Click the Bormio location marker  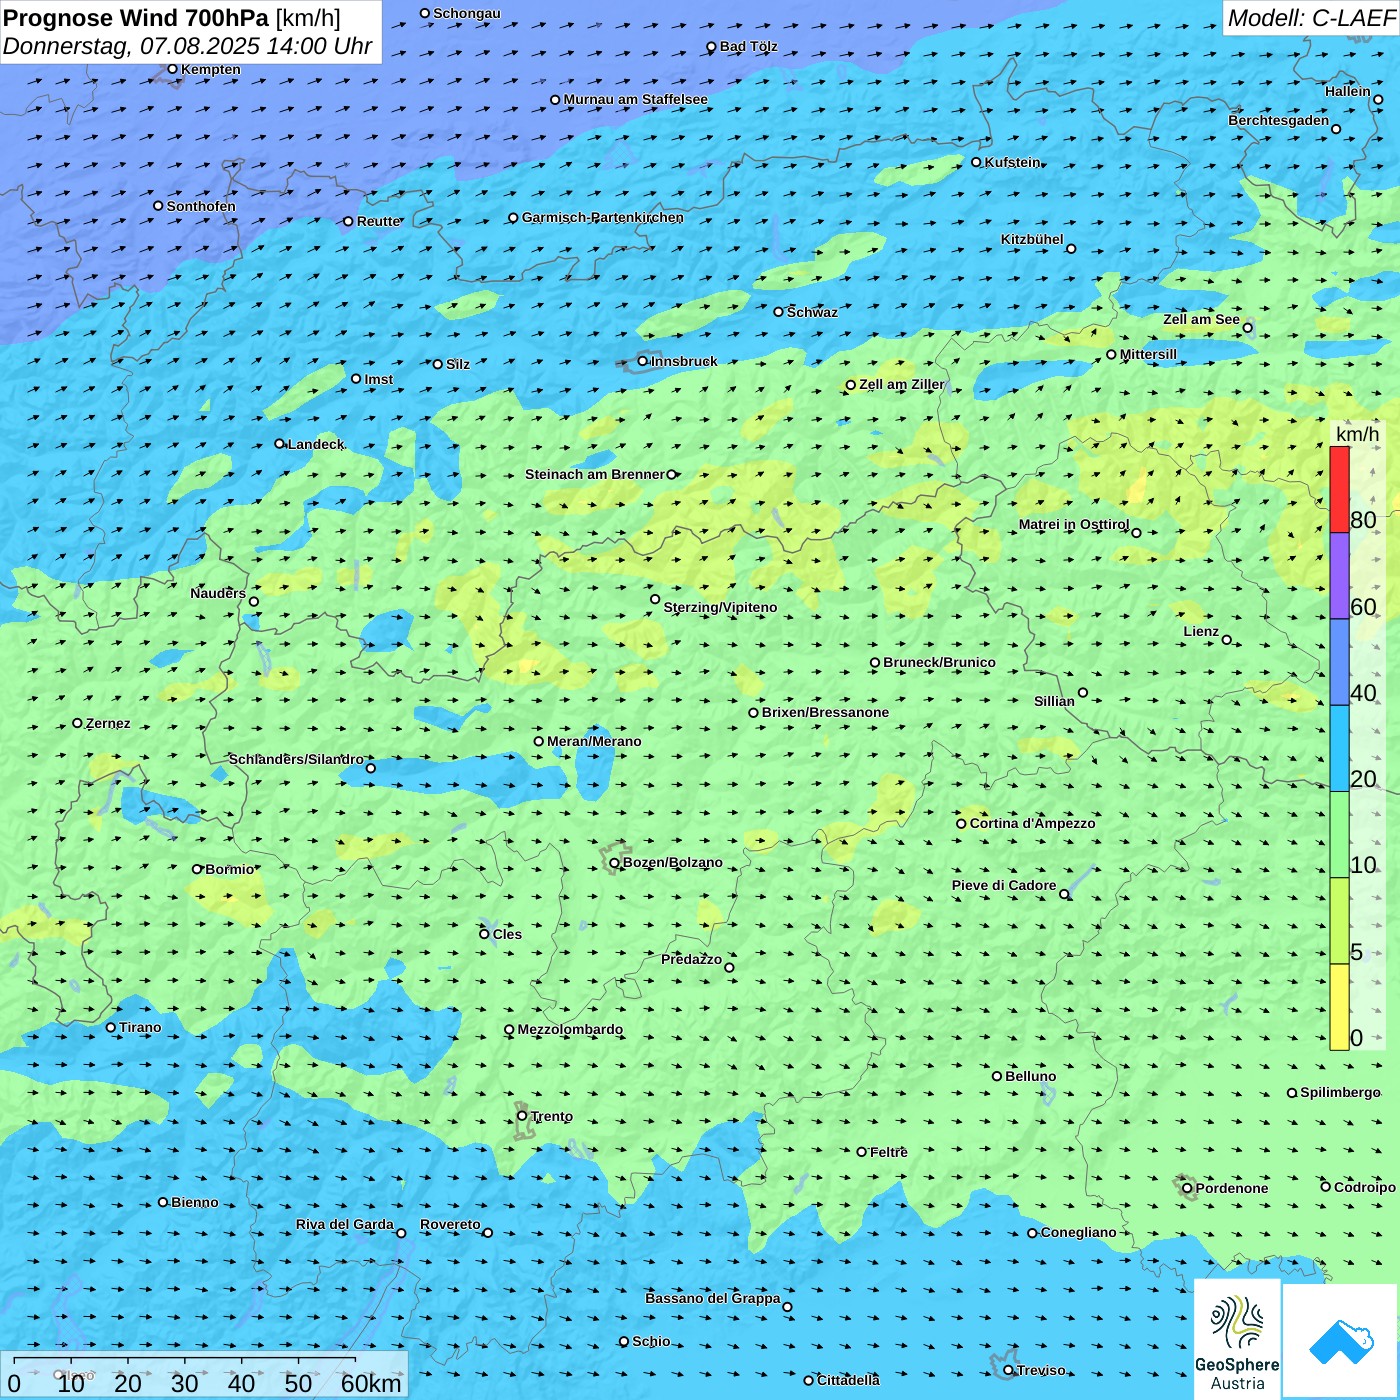pyautogui.click(x=197, y=869)
